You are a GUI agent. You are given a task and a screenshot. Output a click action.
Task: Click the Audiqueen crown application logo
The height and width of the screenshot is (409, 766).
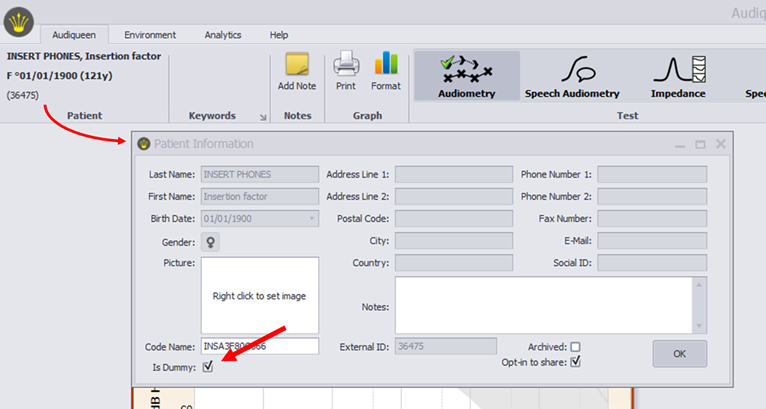coord(19,22)
